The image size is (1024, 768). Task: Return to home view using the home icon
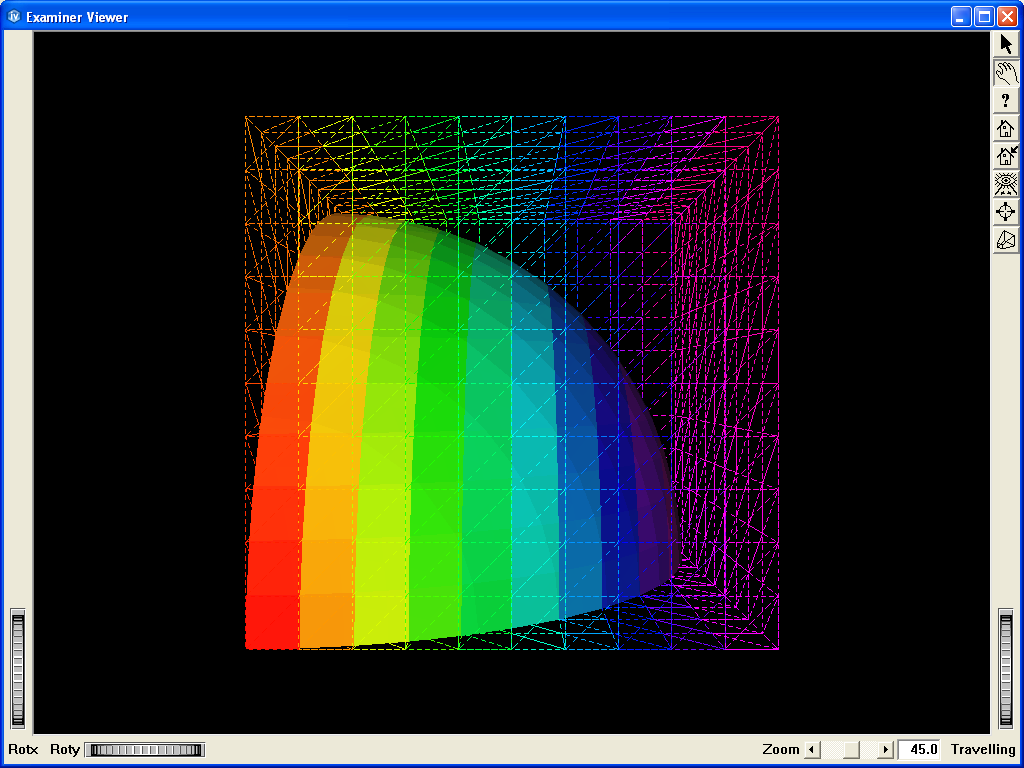tap(1005, 128)
